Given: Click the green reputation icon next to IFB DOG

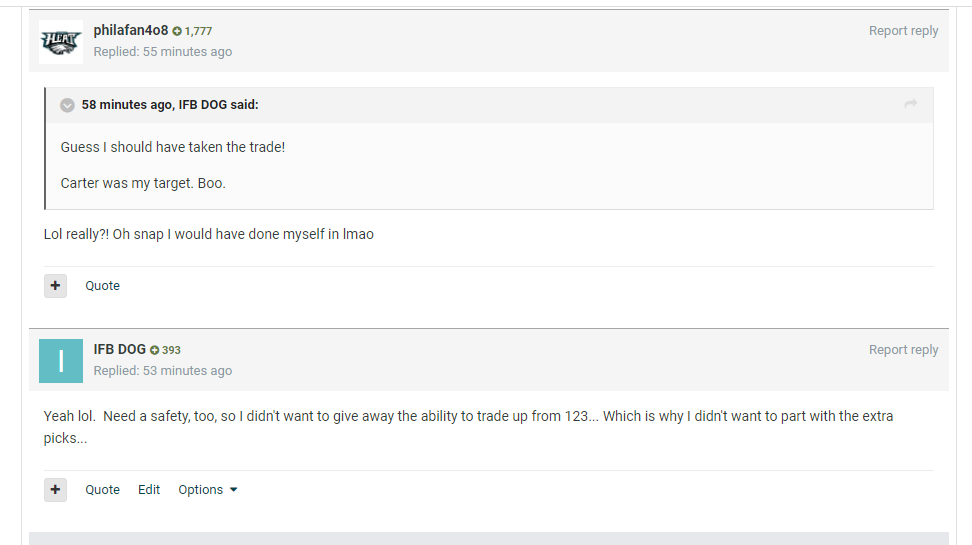Looking at the screenshot, I should tap(154, 350).
